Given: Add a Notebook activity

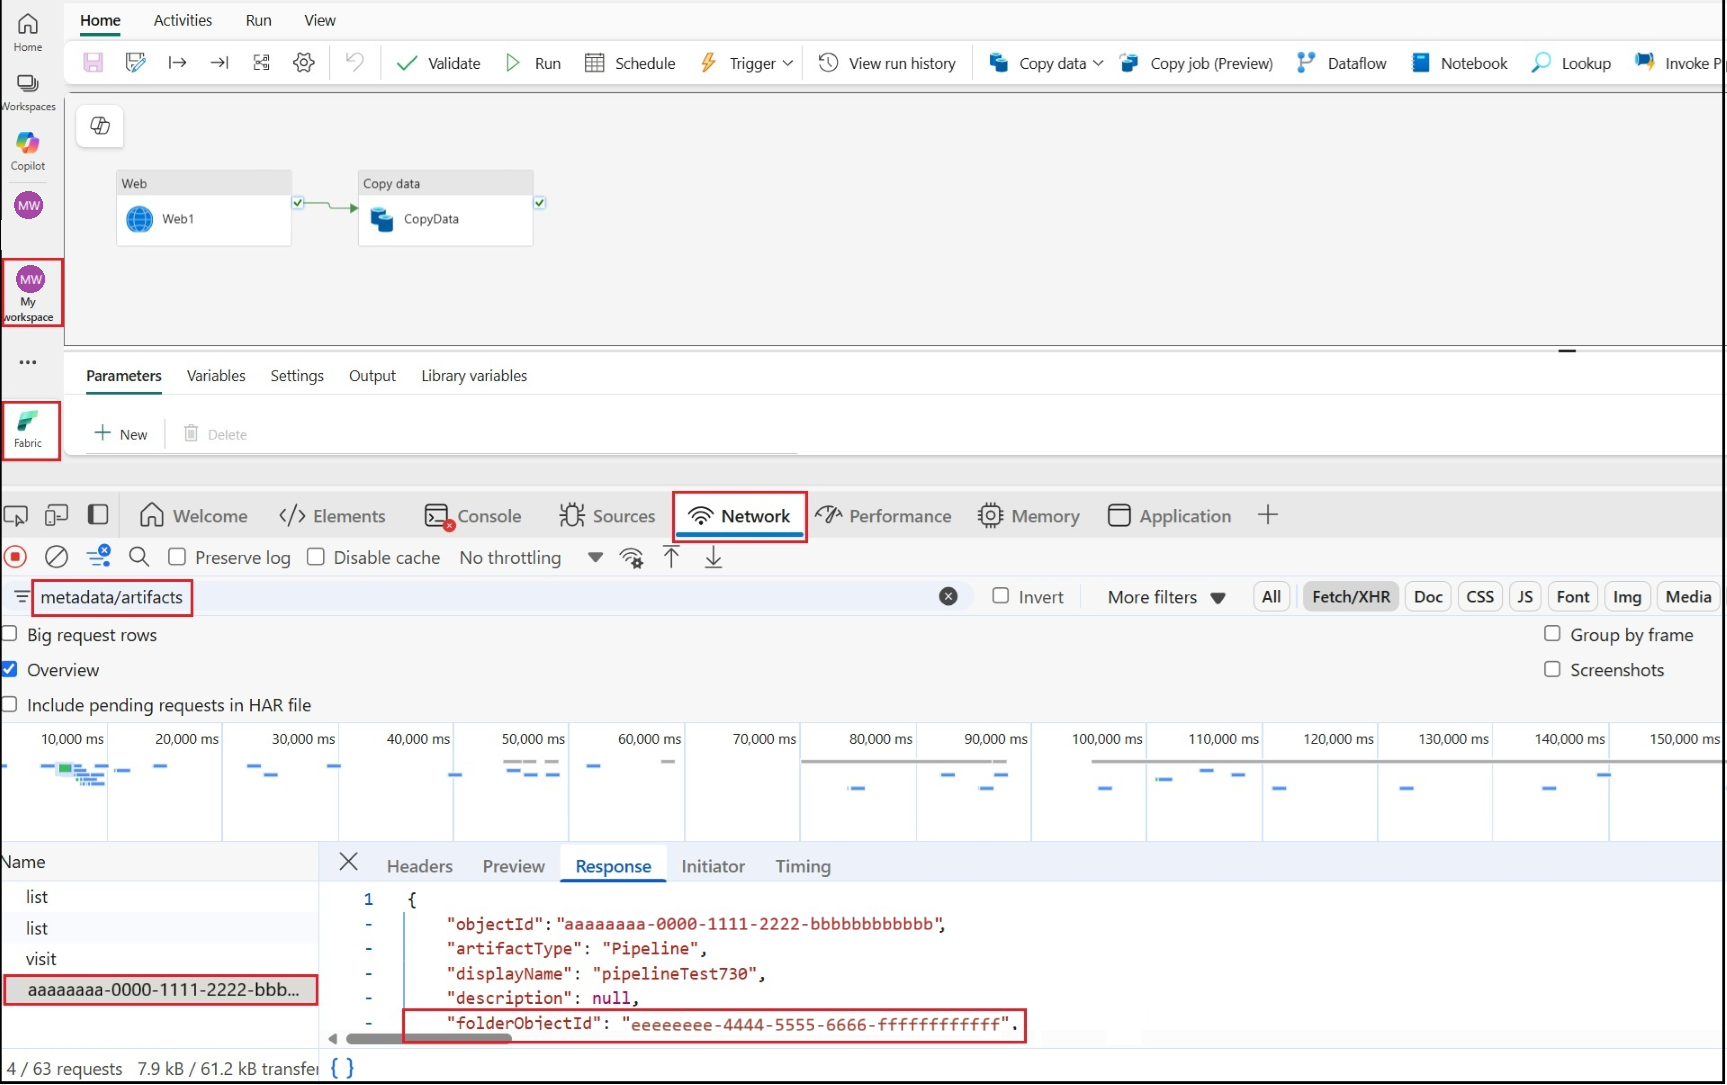Looking at the screenshot, I should coord(1459,63).
